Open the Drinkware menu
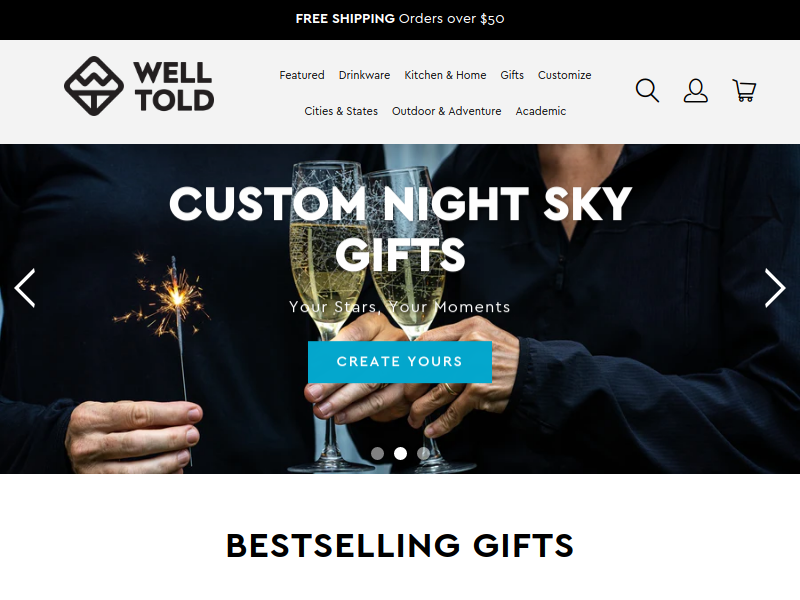Screen dimensions: 800x600 pos(364,75)
